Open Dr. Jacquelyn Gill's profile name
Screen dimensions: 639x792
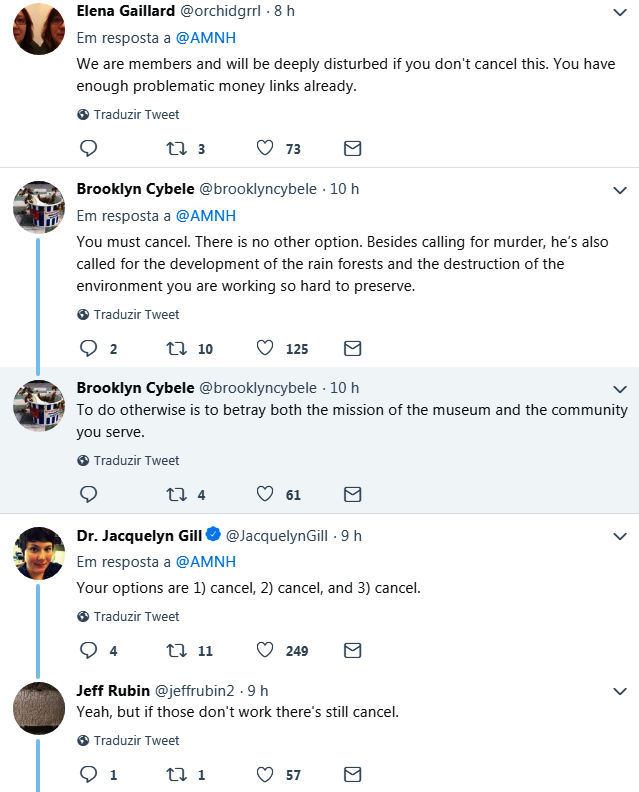pos(140,535)
